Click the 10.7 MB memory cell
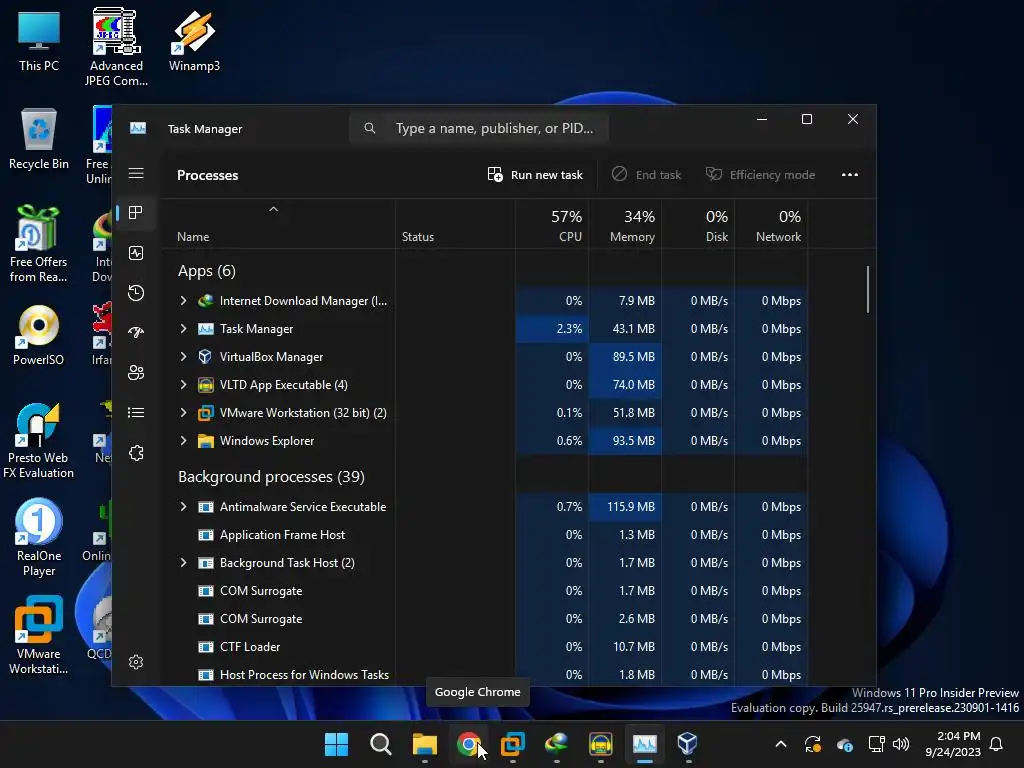The width and height of the screenshot is (1024, 768). [626, 647]
